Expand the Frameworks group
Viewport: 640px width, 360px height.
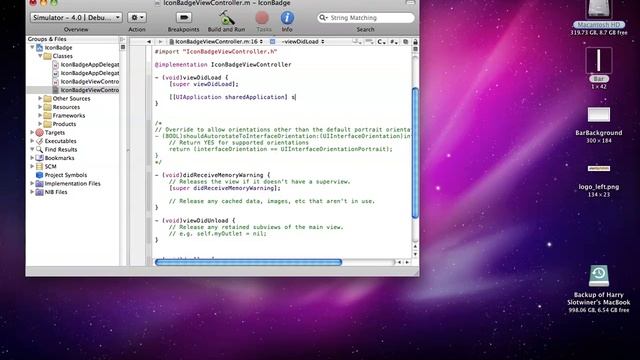click(40, 116)
